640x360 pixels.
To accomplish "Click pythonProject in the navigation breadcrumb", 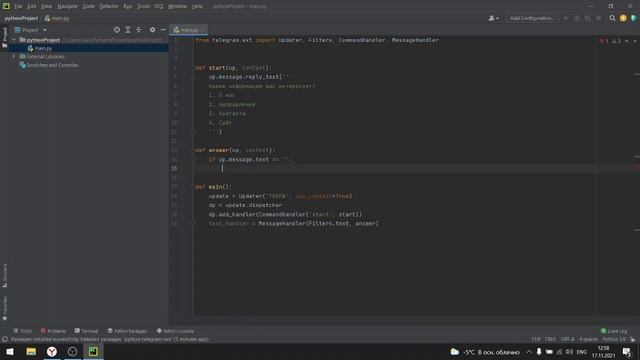I will tap(21, 18).
